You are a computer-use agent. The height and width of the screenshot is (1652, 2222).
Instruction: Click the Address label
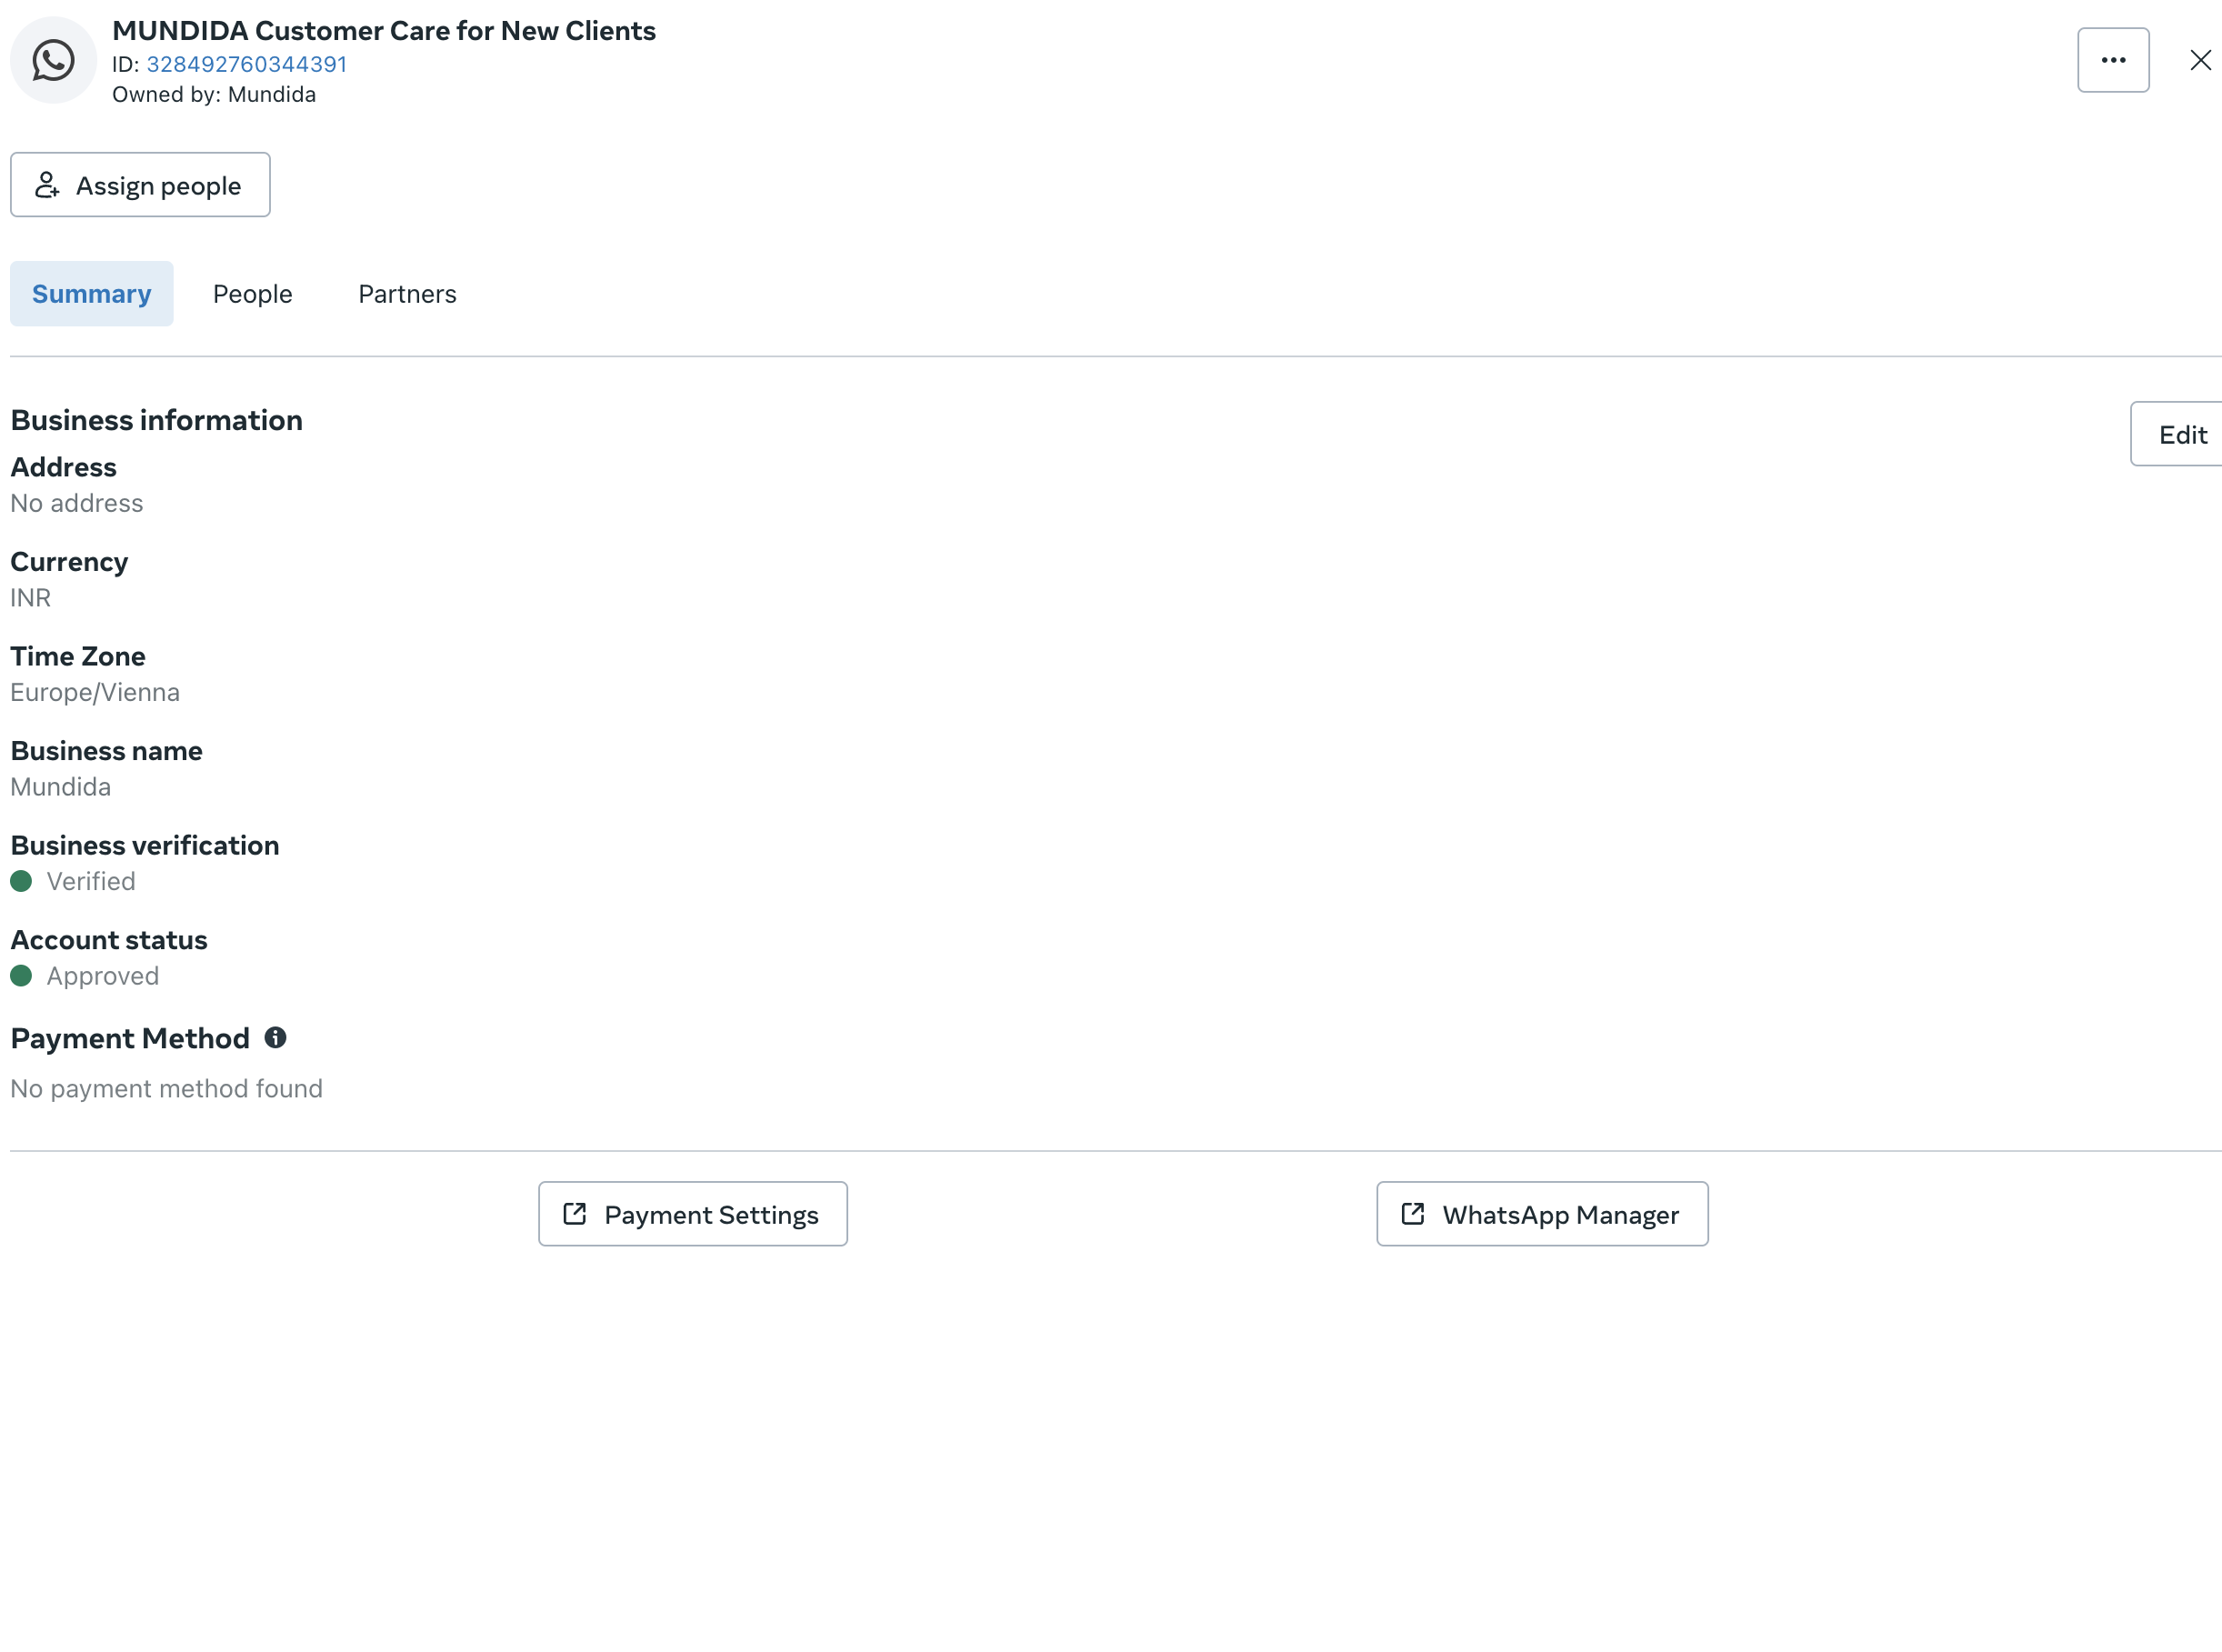[x=64, y=467]
